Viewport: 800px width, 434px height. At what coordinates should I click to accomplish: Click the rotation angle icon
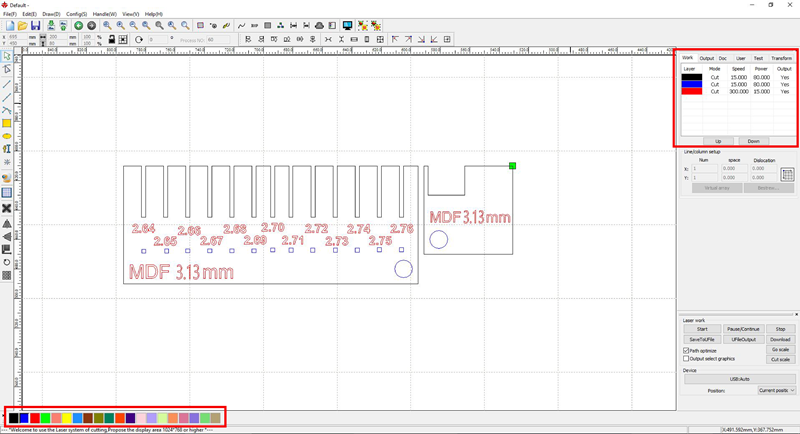(139, 39)
